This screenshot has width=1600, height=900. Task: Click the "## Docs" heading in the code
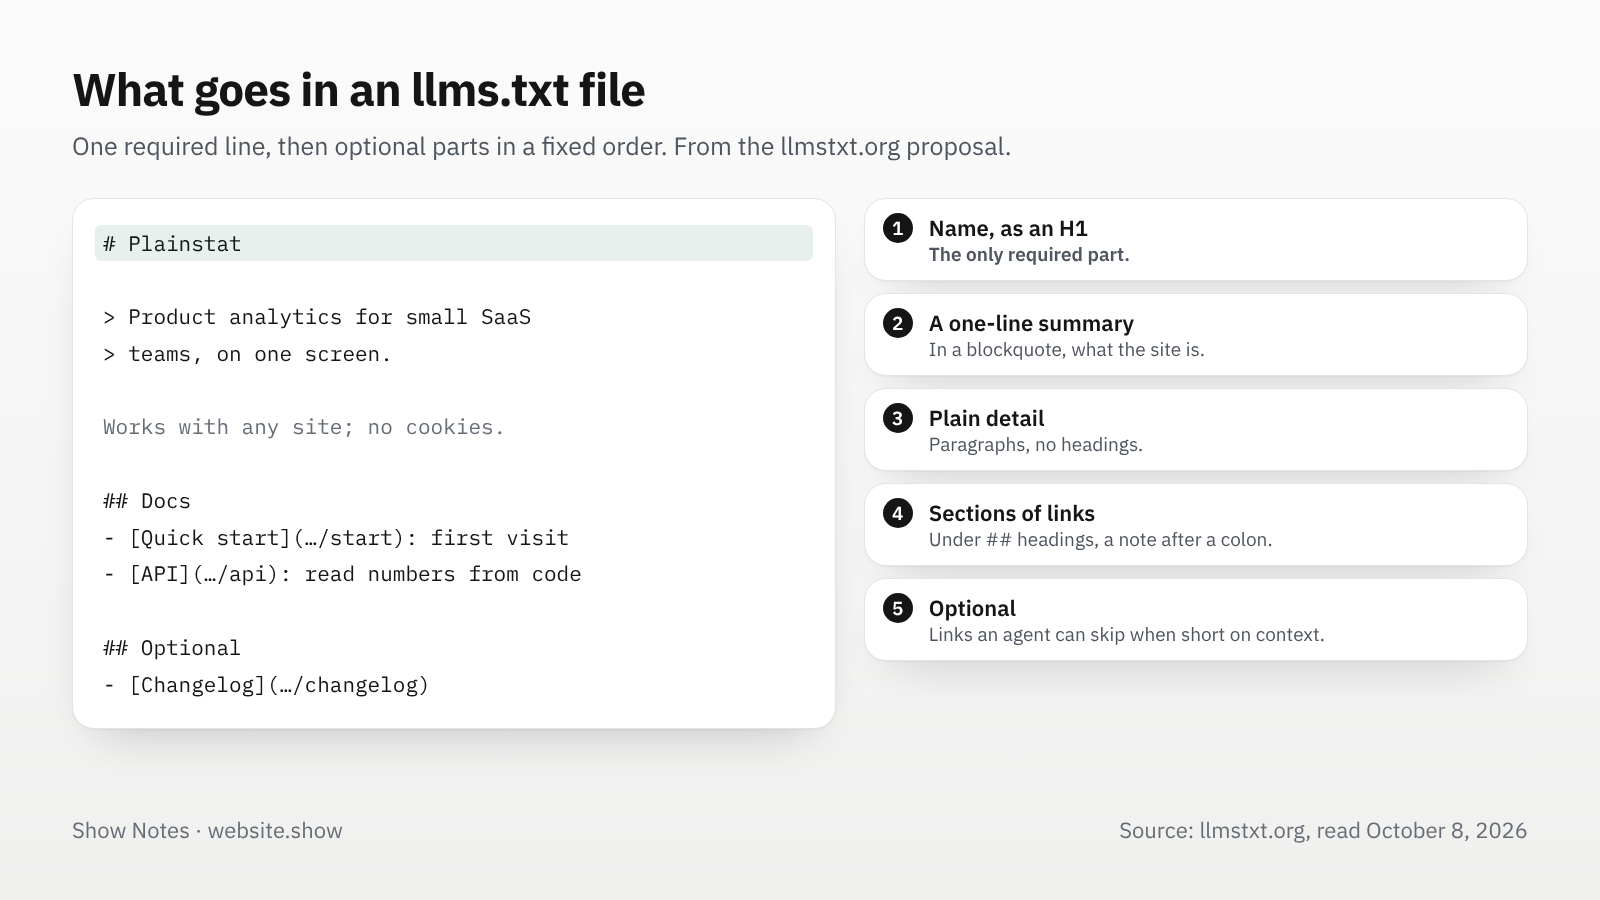tap(147, 501)
